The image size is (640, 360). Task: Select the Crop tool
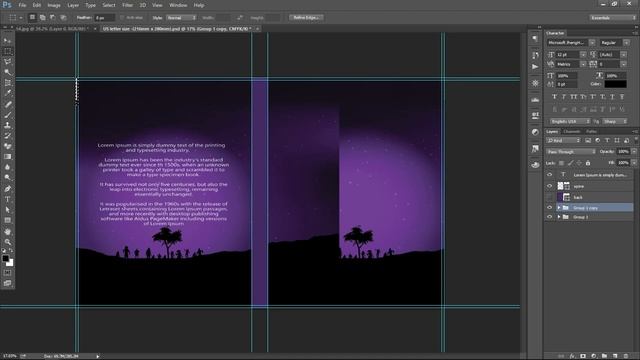[x=7, y=83]
